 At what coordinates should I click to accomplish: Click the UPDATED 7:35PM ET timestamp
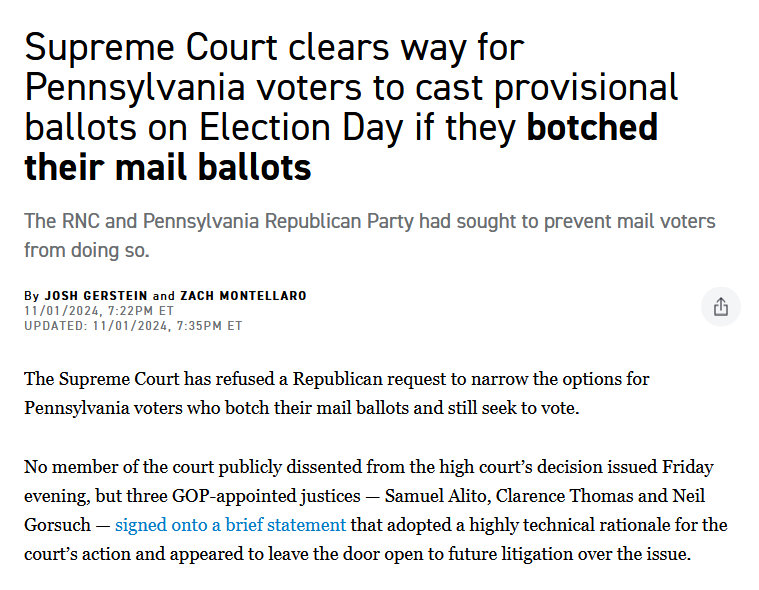[x=133, y=326]
